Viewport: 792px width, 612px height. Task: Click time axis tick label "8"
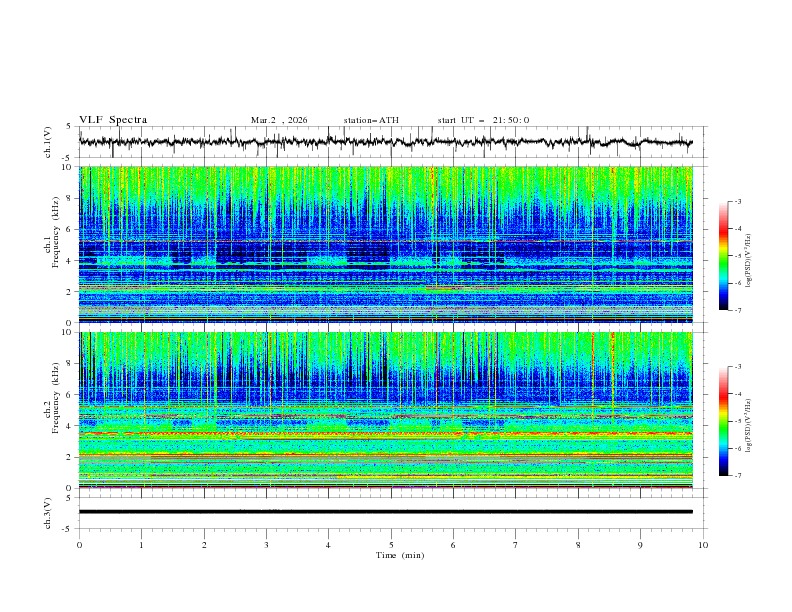click(x=578, y=545)
